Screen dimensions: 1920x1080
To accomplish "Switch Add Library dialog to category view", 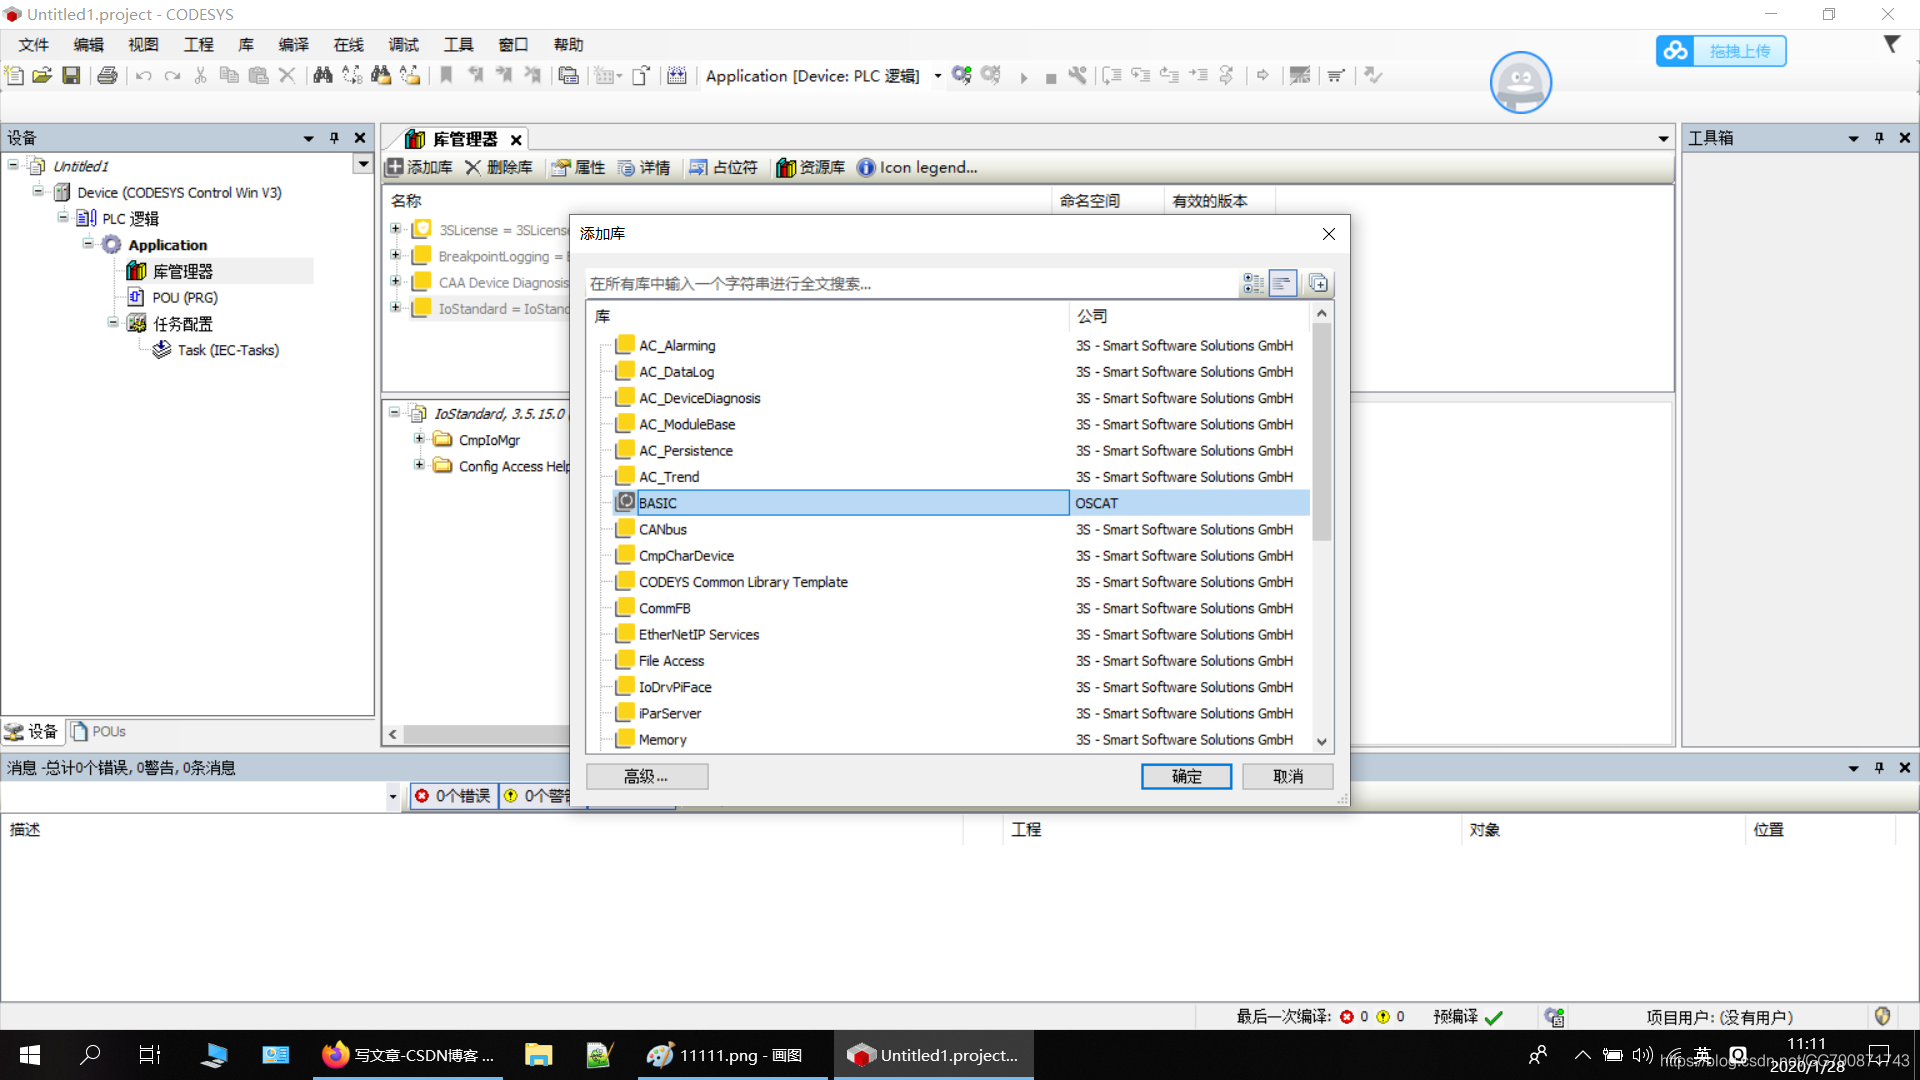I will pyautogui.click(x=1253, y=283).
